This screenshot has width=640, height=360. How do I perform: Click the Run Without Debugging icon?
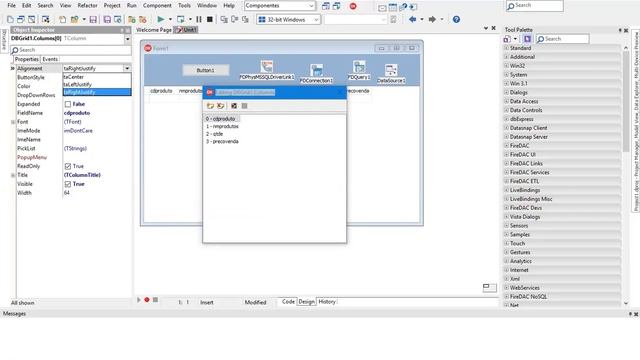(180, 19)
